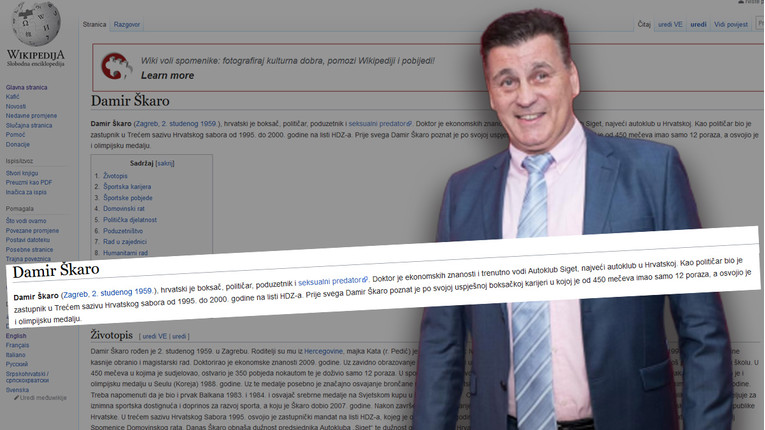Open Povezane promjene link
This screenshot has height=430, width=765.
click(32, 231)
